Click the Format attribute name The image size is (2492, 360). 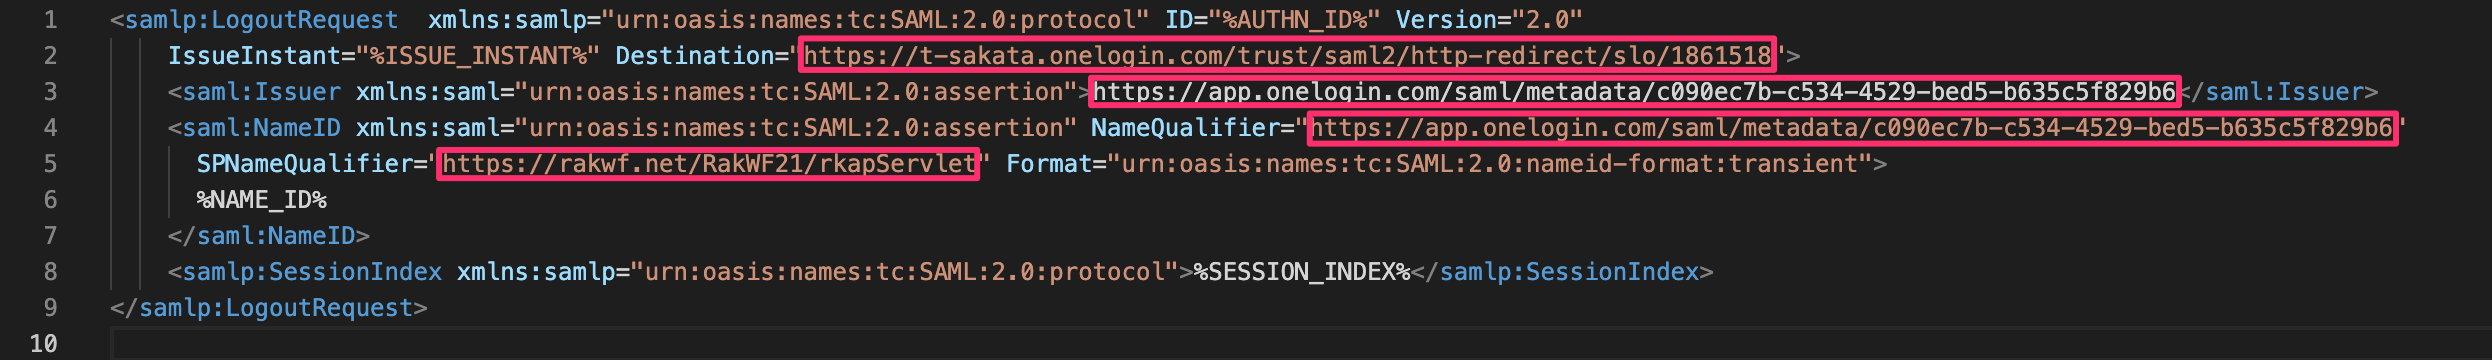(x=1049, y=164)
